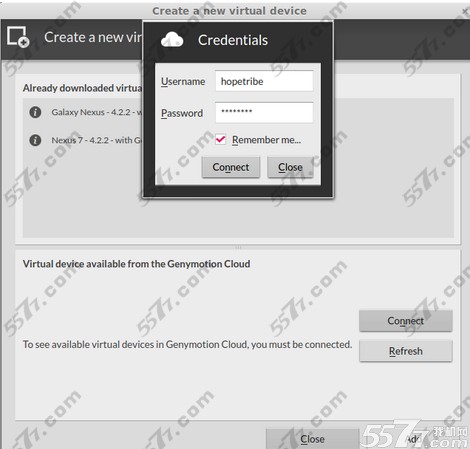Grab the splitter handle between the two panels
The image size is (470, 449).
pyautogui.click(x=238, y=247)
